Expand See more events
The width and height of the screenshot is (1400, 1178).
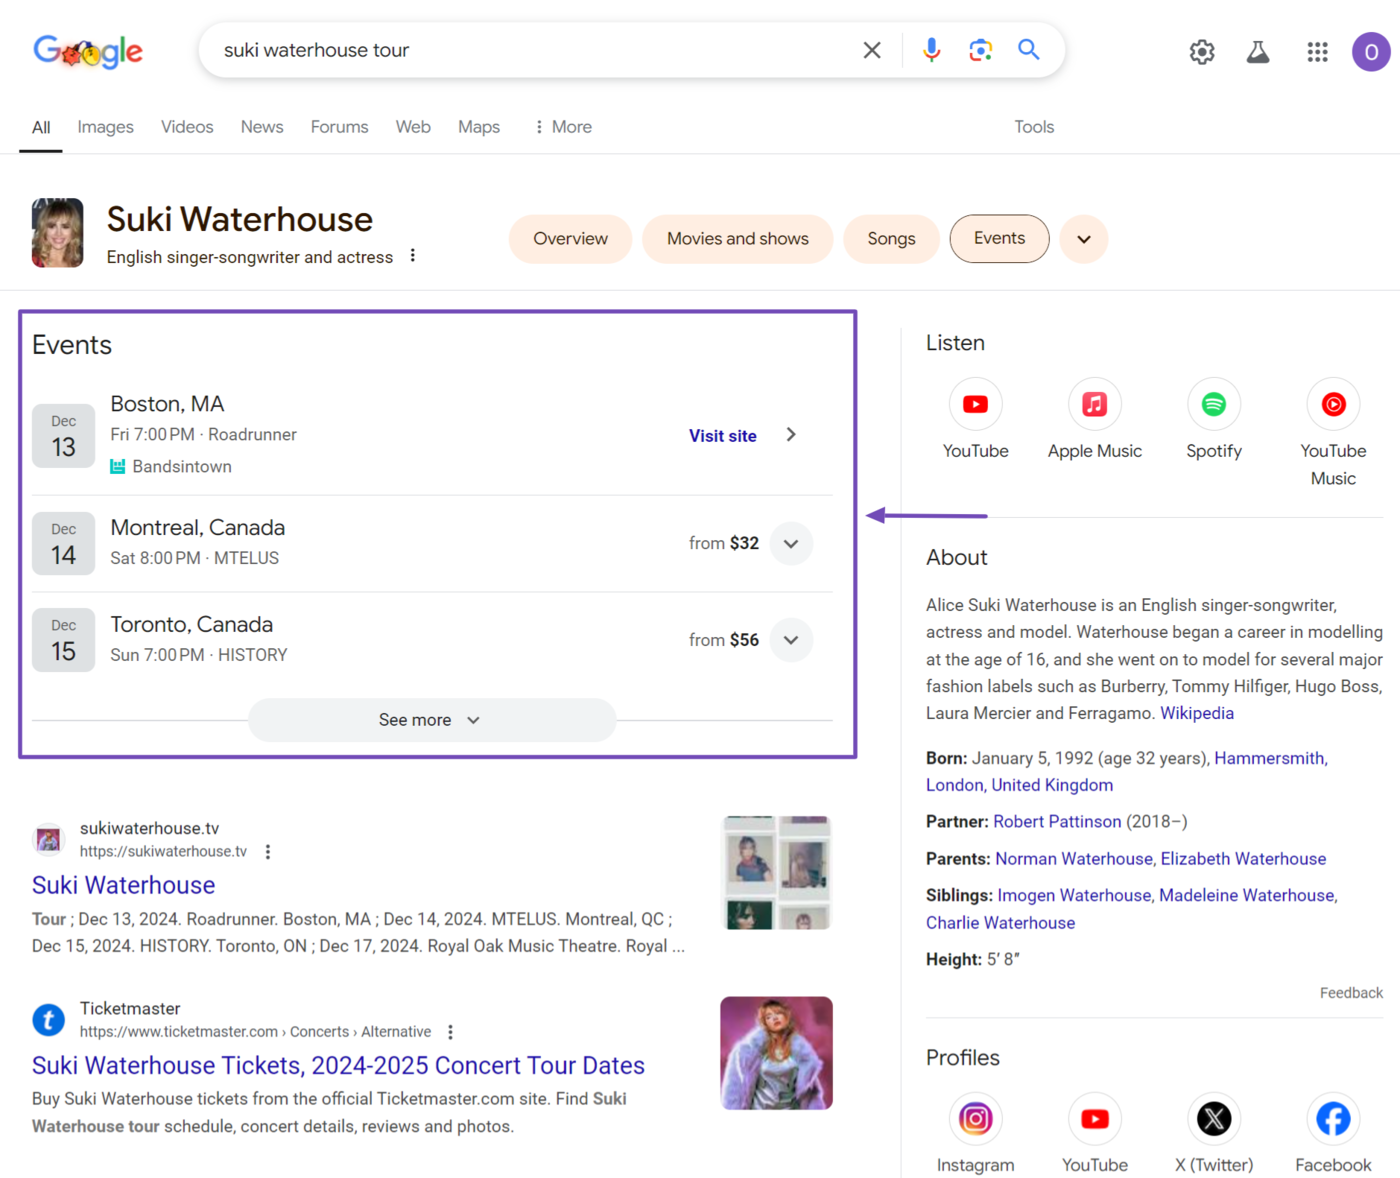tap(431, 720)
